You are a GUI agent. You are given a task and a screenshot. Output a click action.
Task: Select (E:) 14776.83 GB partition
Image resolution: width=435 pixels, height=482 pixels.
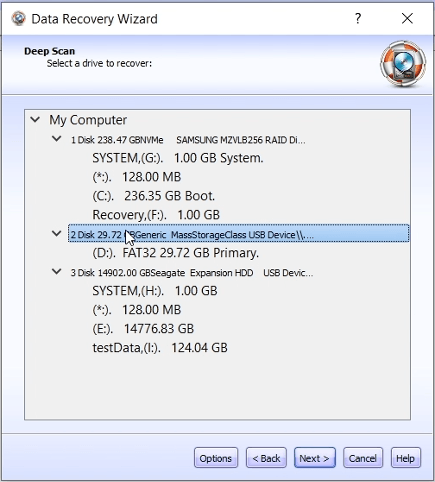pos(143,329)
